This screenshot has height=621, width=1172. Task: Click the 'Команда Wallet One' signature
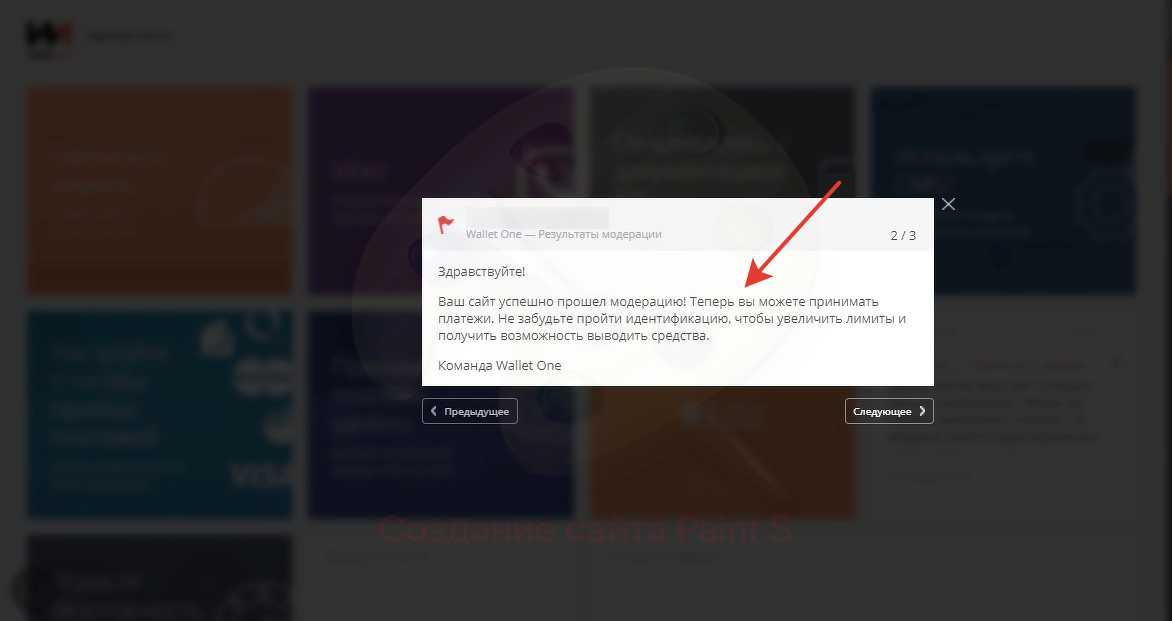499,365
